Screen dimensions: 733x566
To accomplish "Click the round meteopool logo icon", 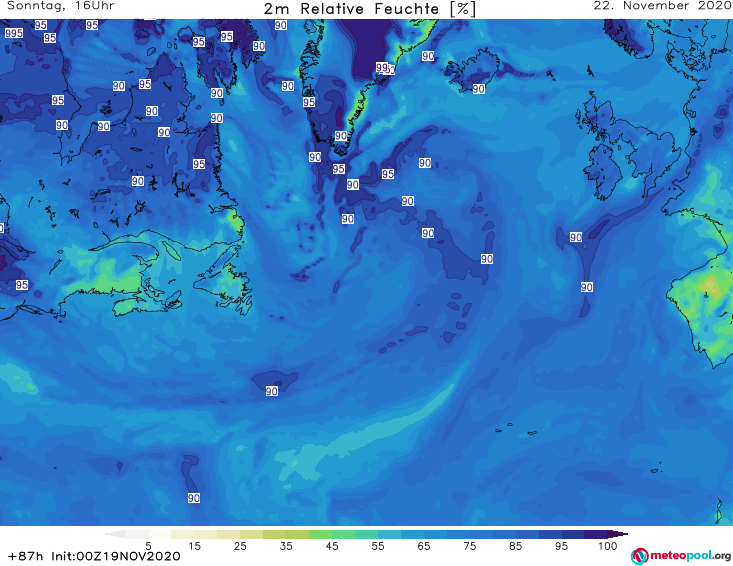I will click(x=639, y=557).
